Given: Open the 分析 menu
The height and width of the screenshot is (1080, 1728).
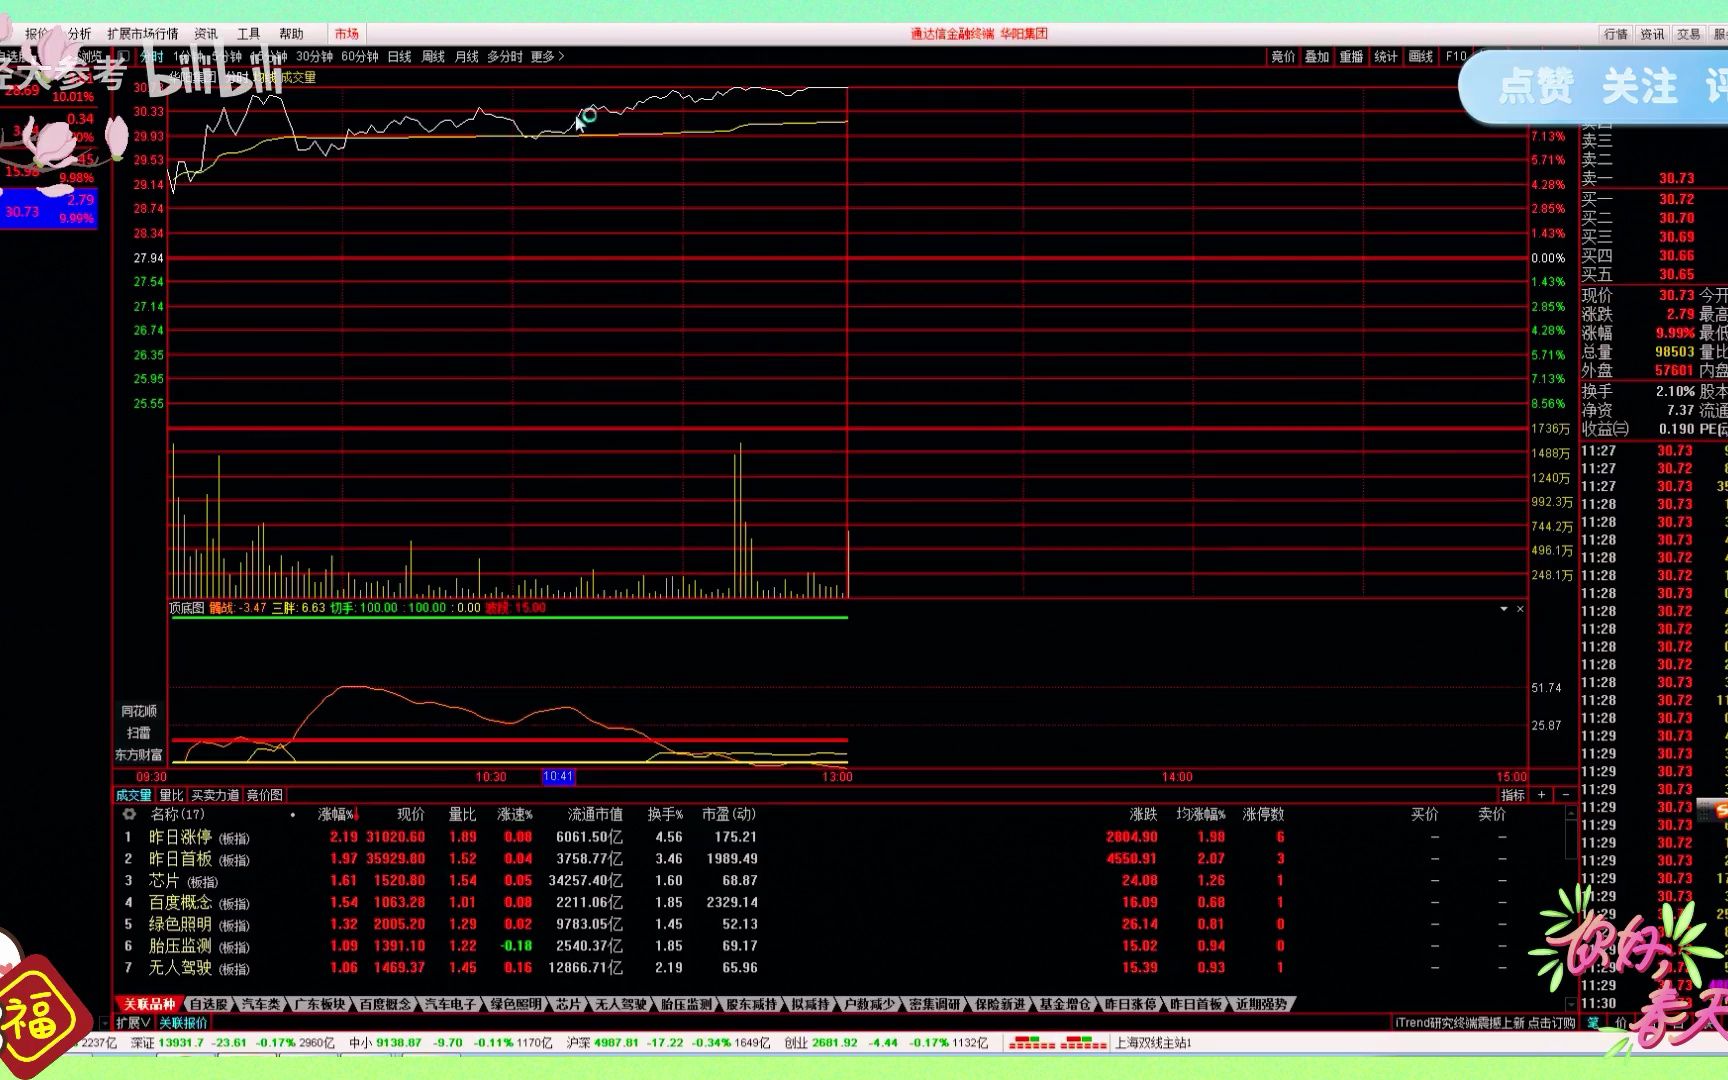Looking at the screenshot, I should click(79, 34).
